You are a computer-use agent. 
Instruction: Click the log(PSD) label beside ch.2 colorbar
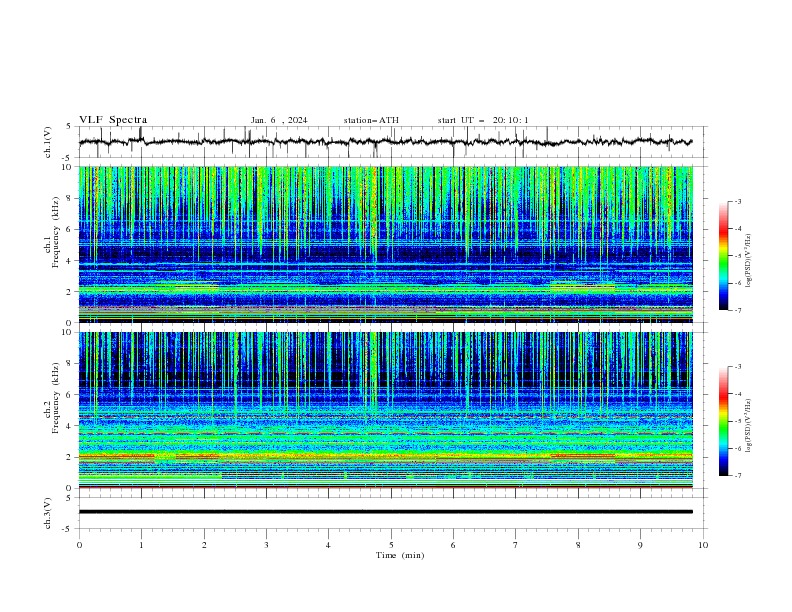pos(749,426)
